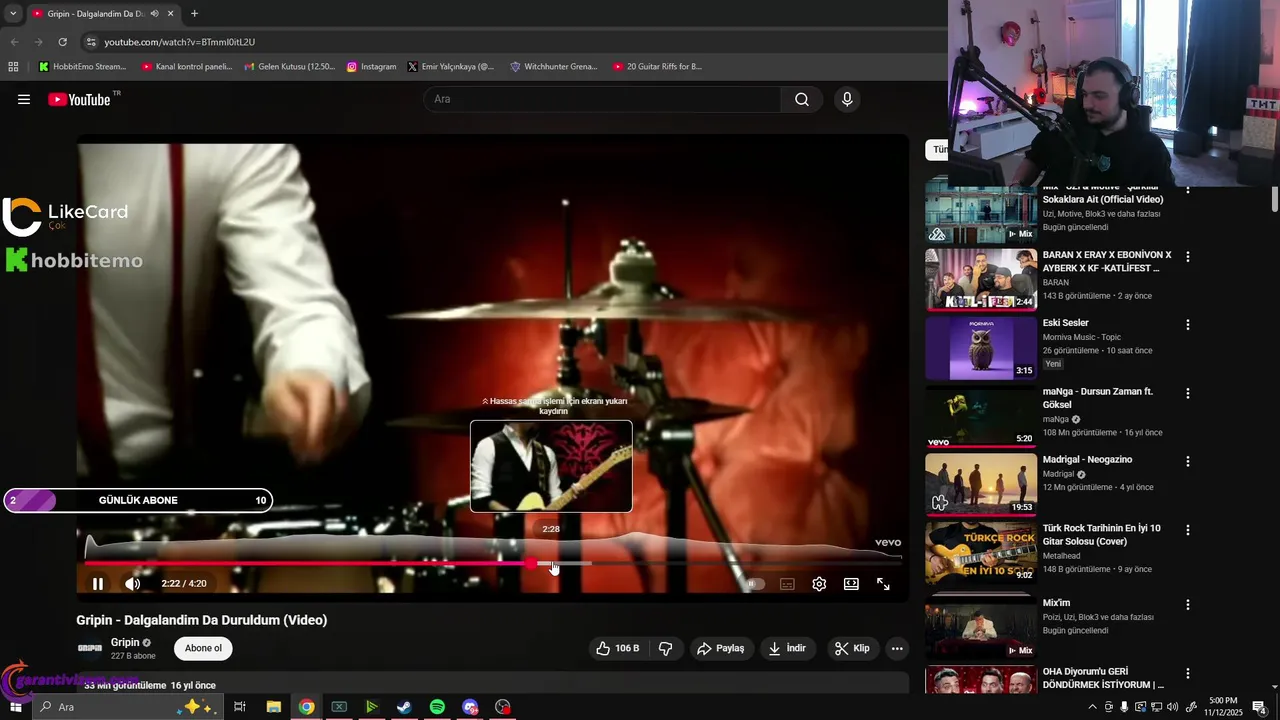1280x720 pixels.
Task: Open '20 Guitar Riffs' bookmark
Action: click(658, 67)
